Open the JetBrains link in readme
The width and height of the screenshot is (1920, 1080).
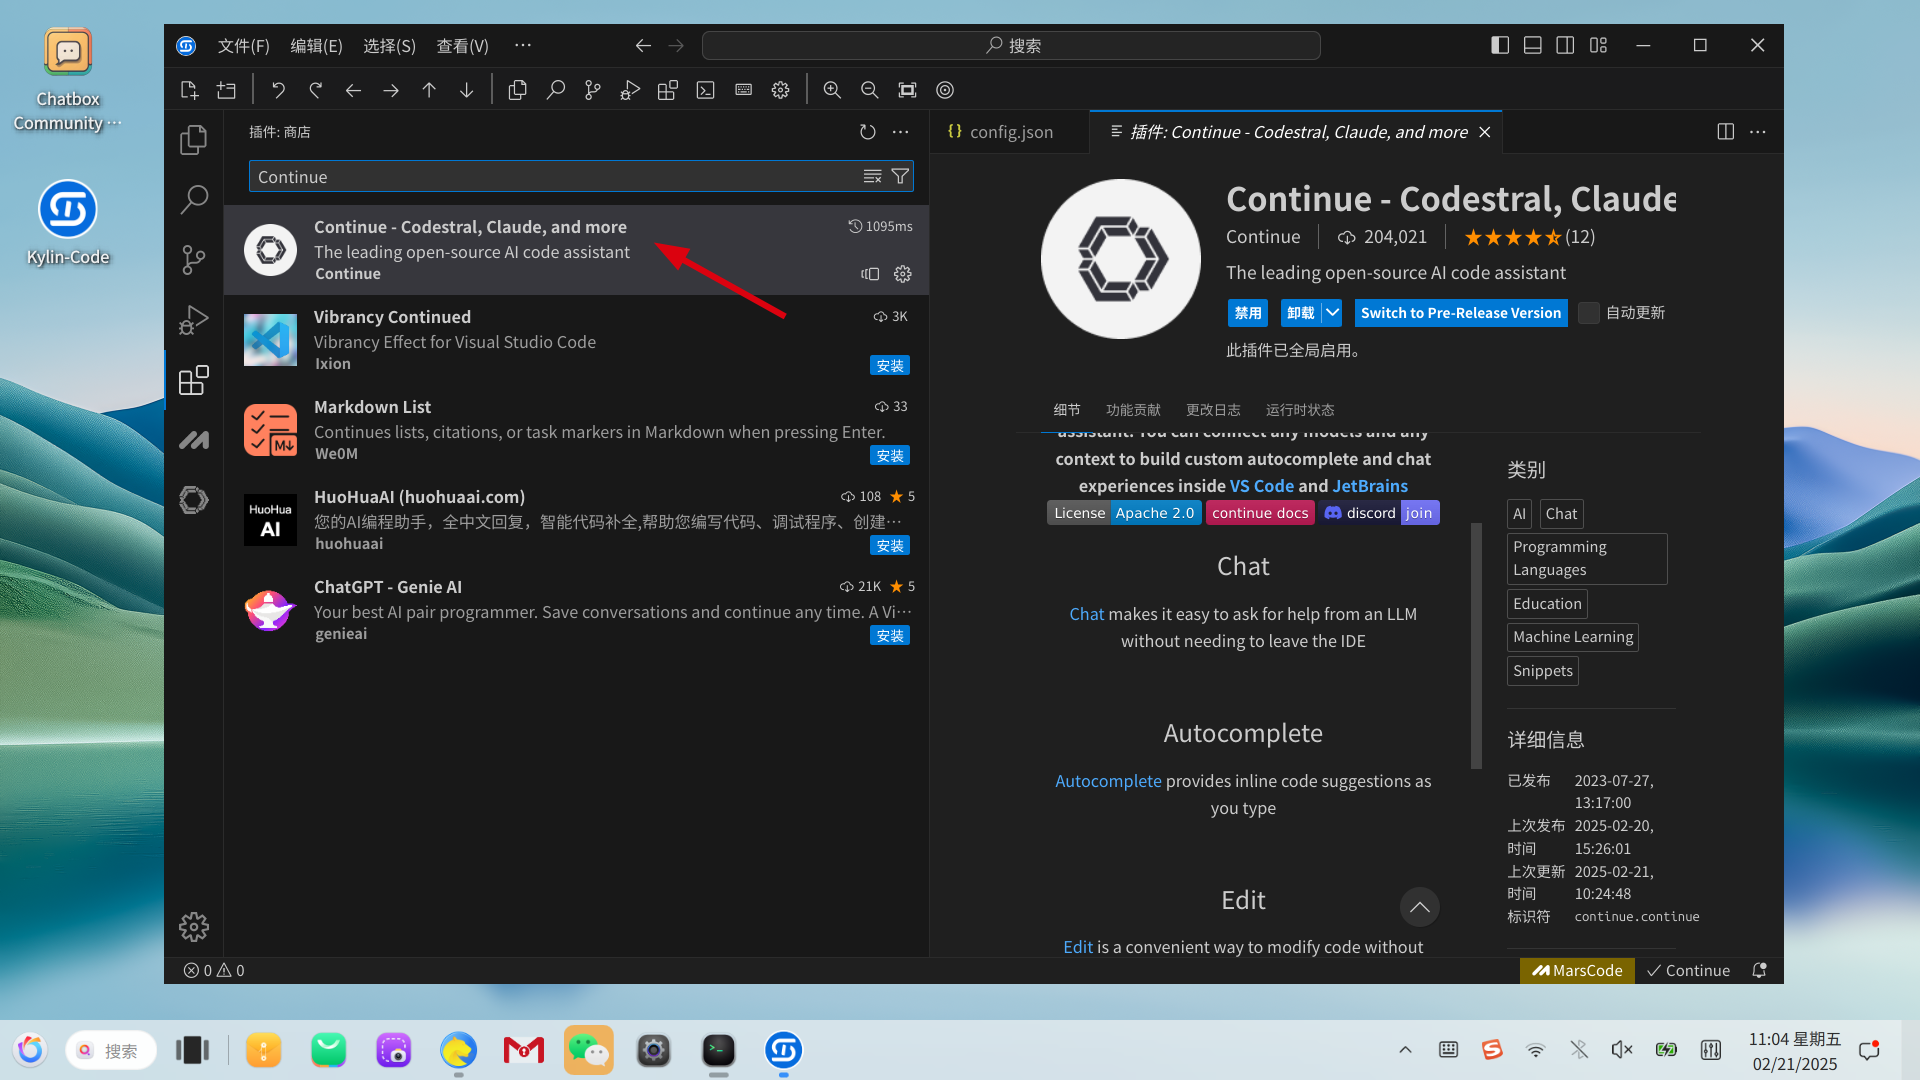tap(1370, 486)
